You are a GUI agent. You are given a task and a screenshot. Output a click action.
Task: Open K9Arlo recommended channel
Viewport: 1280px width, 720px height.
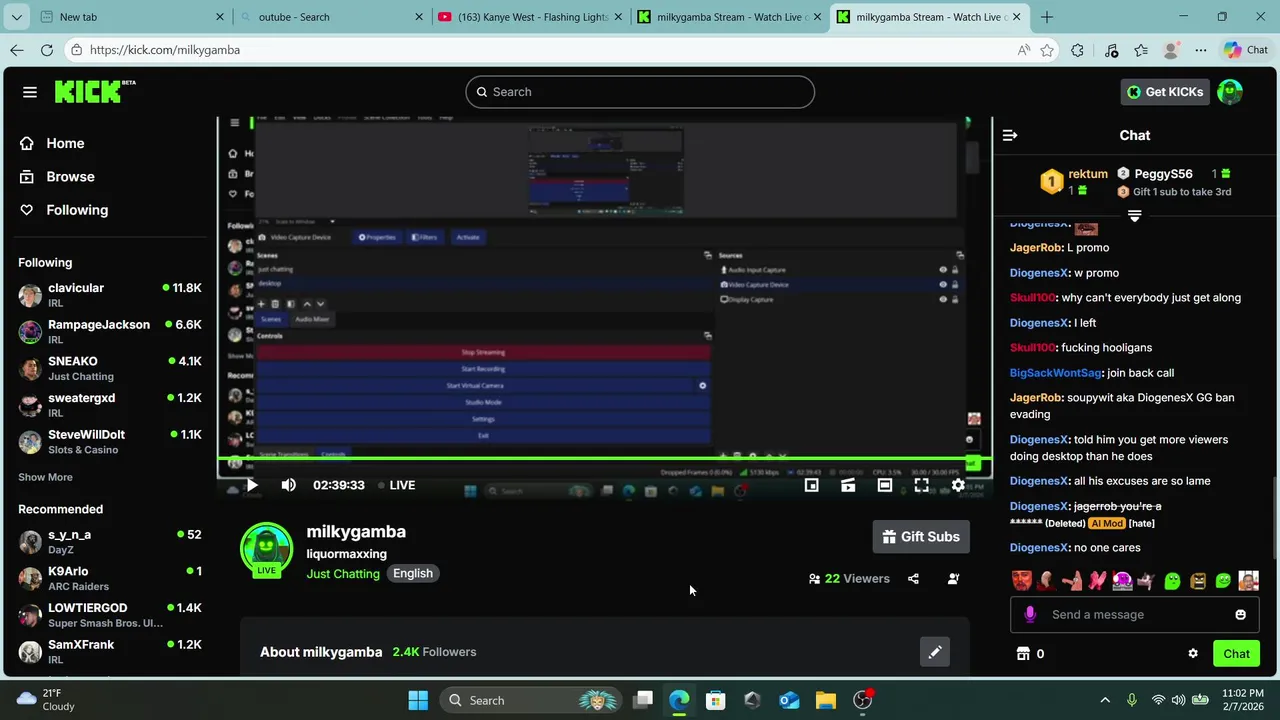coord(110,579)
